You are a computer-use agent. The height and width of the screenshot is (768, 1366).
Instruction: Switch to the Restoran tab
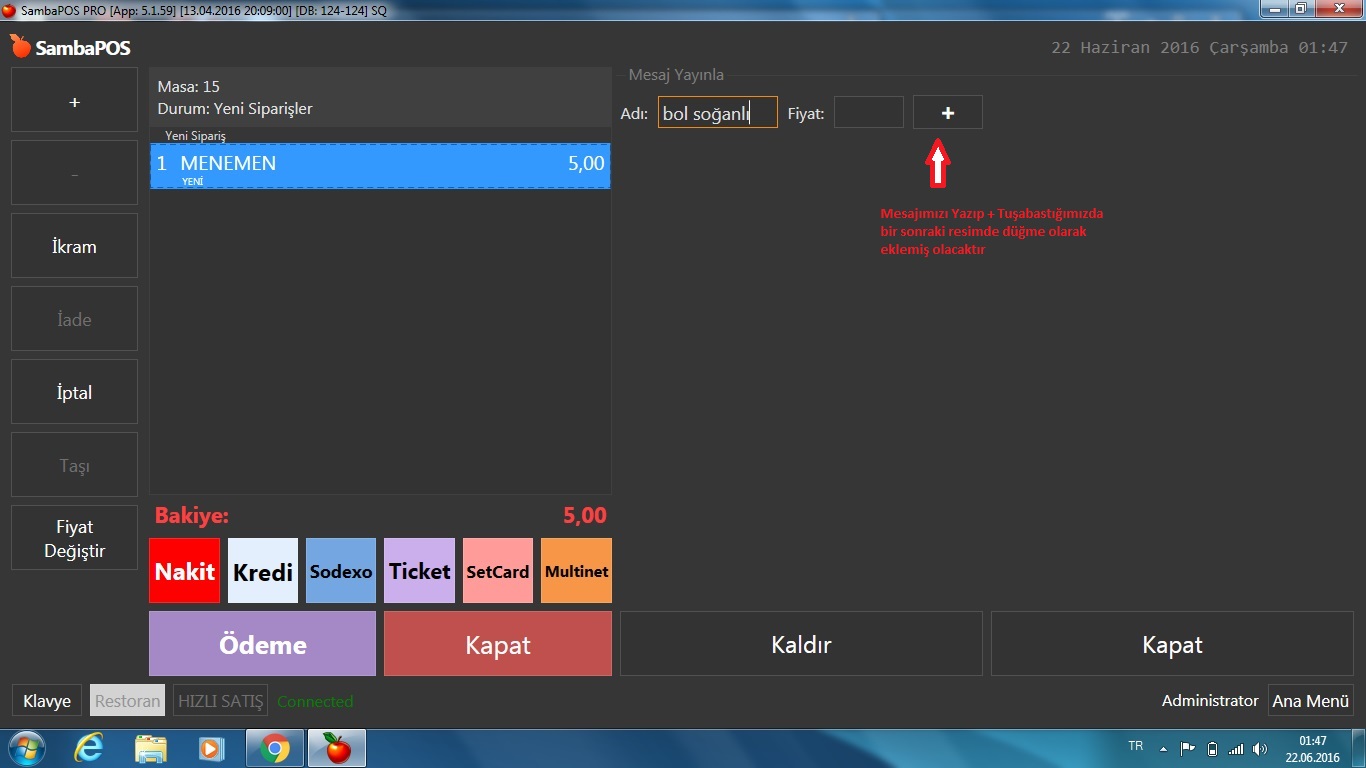[x=127, y=701]
